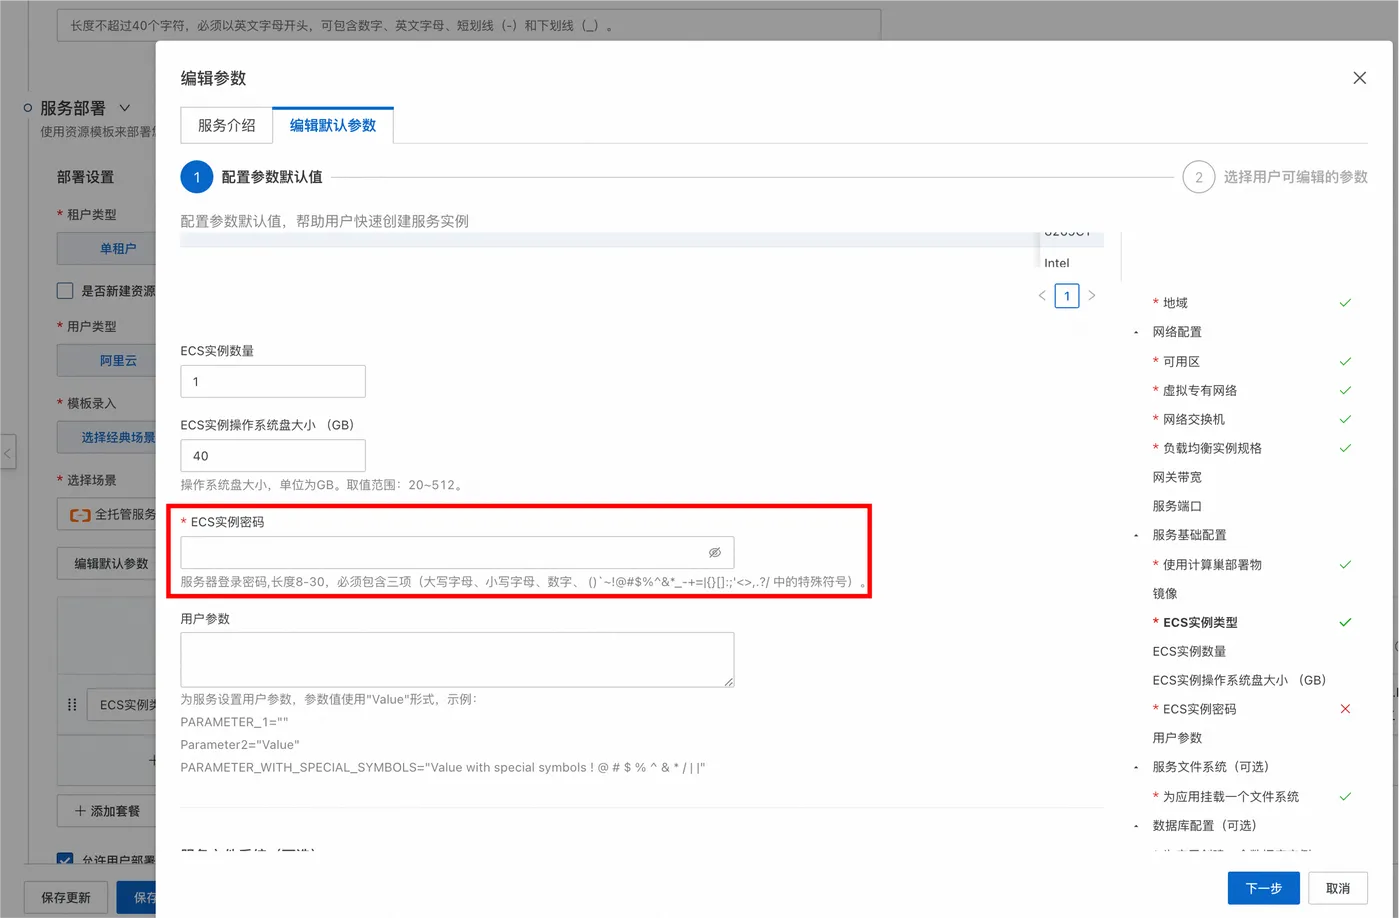Click green checkmark beside 地域
Screen dimensions: 1400x918
click(1345, 303)
